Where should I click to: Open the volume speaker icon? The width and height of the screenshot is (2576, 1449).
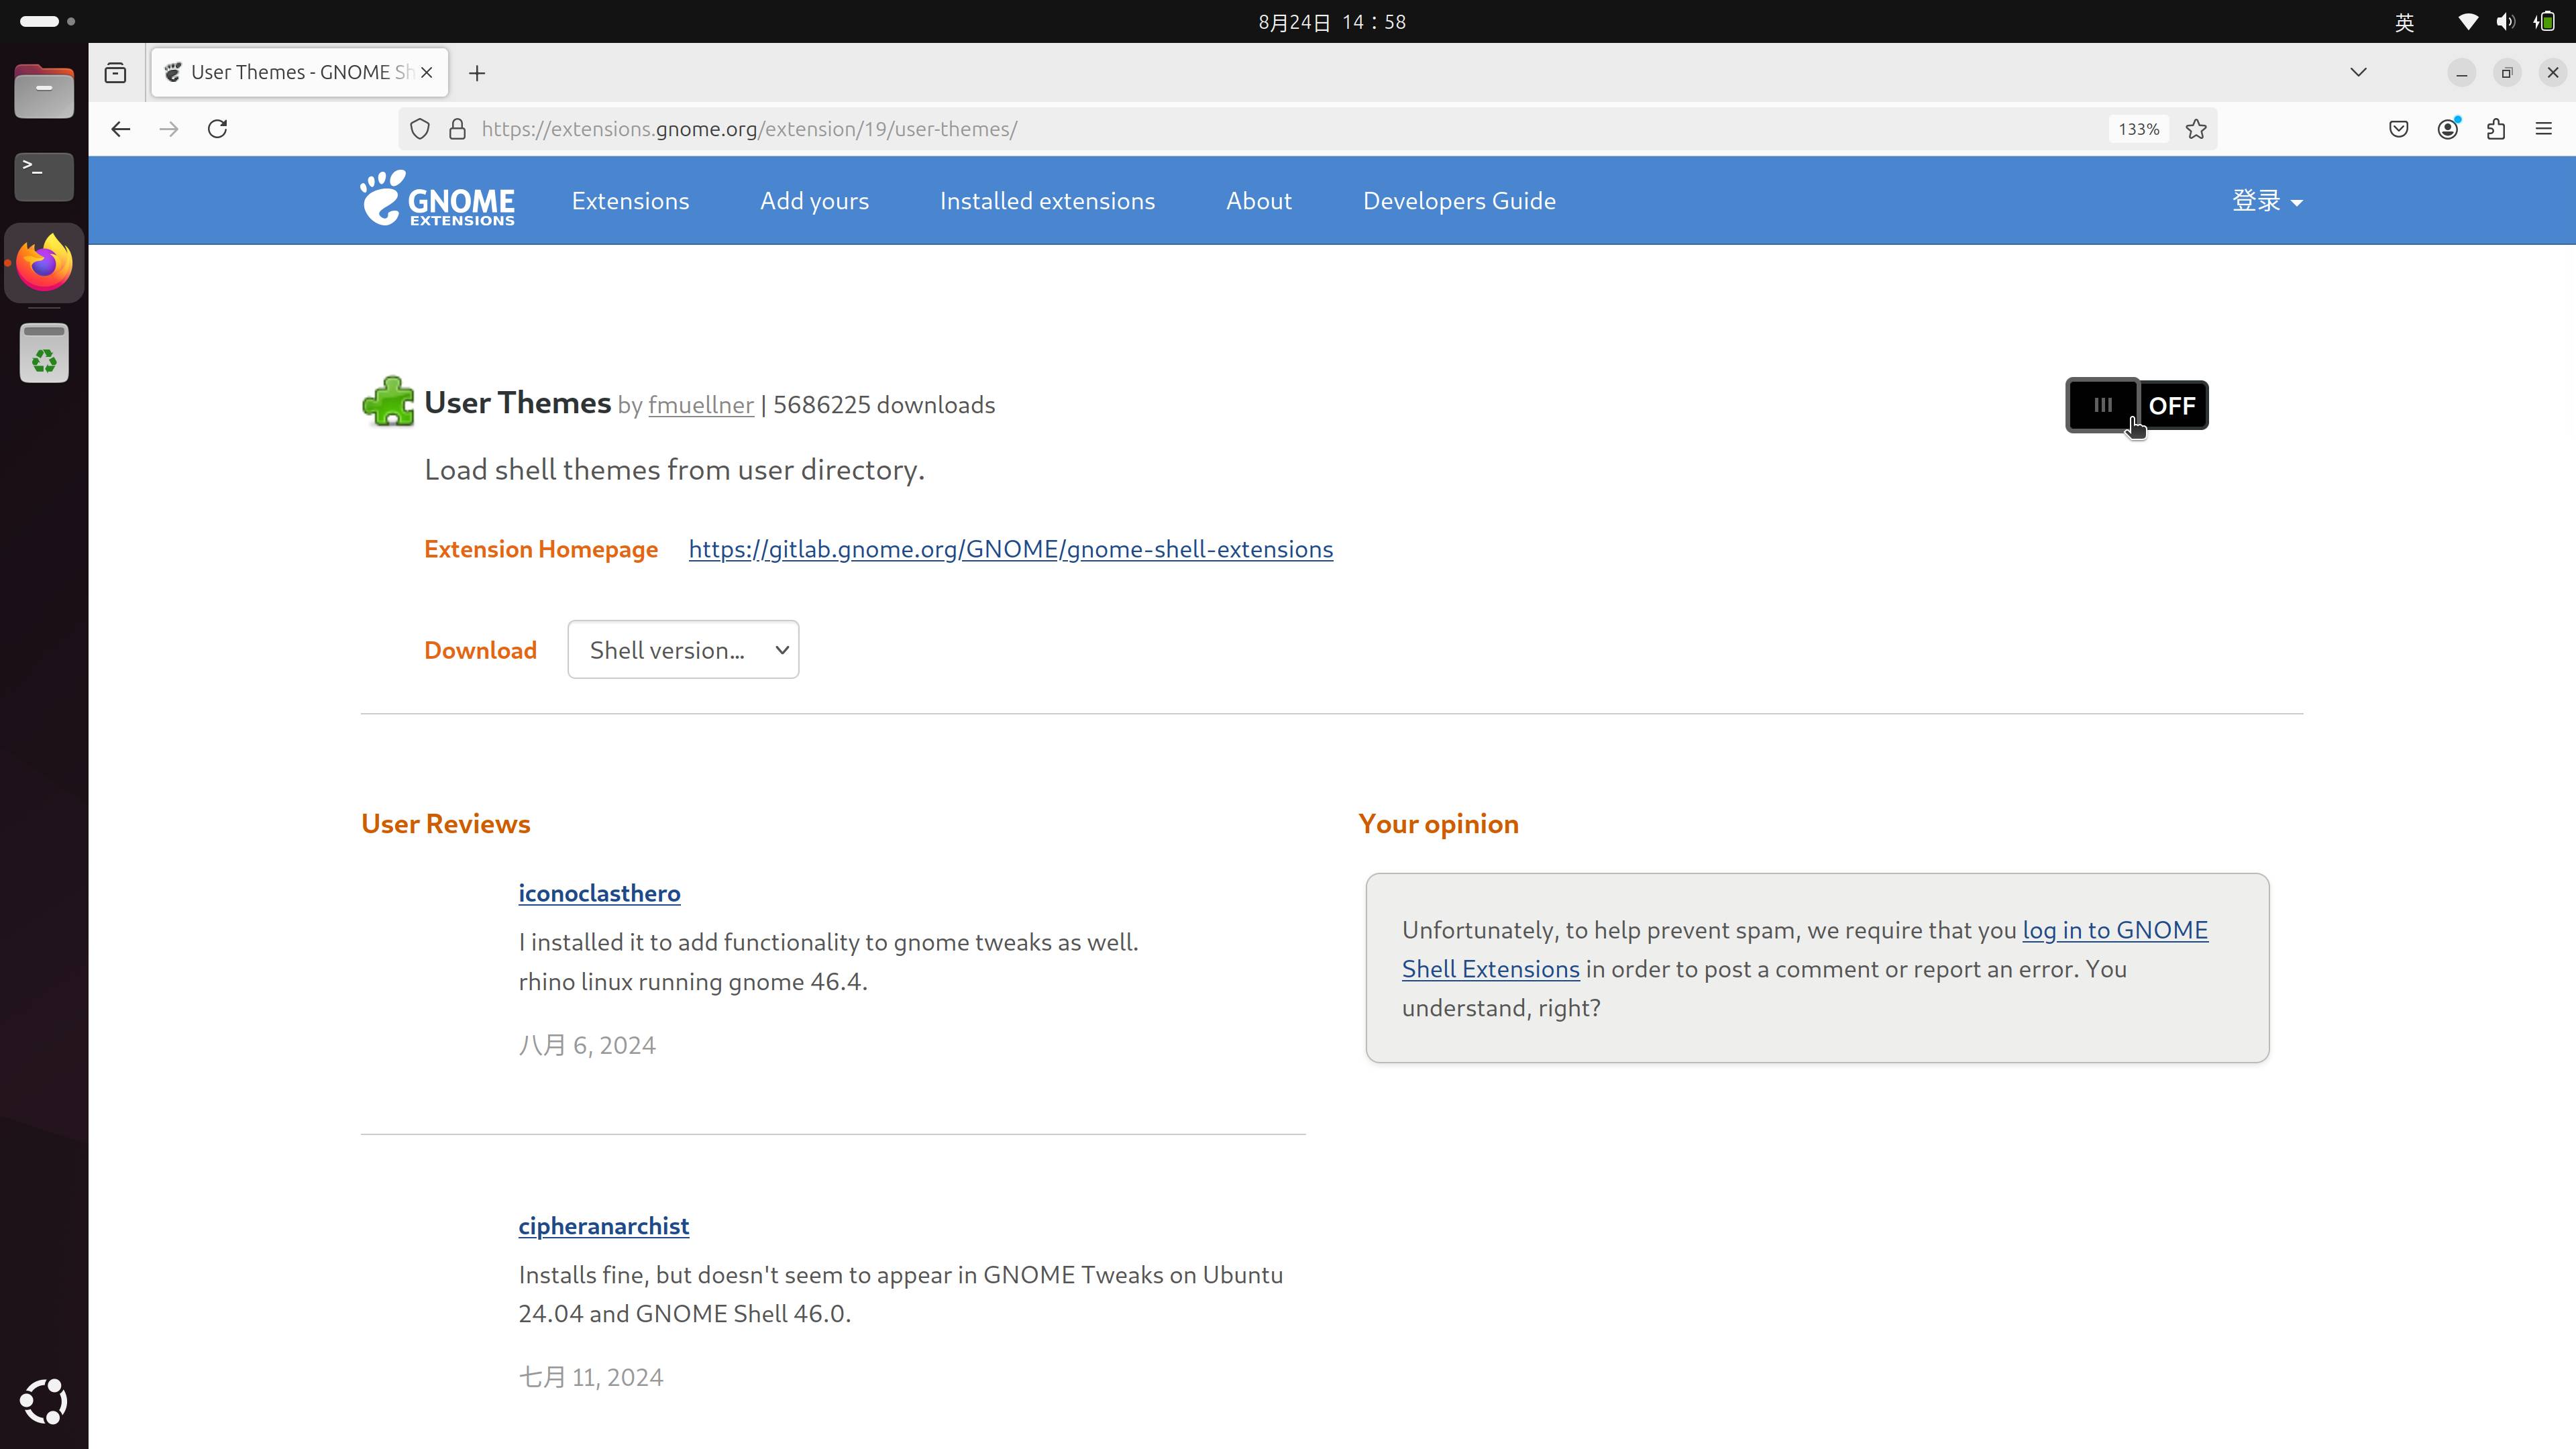pyautogui.click(x=2505, y=21)
